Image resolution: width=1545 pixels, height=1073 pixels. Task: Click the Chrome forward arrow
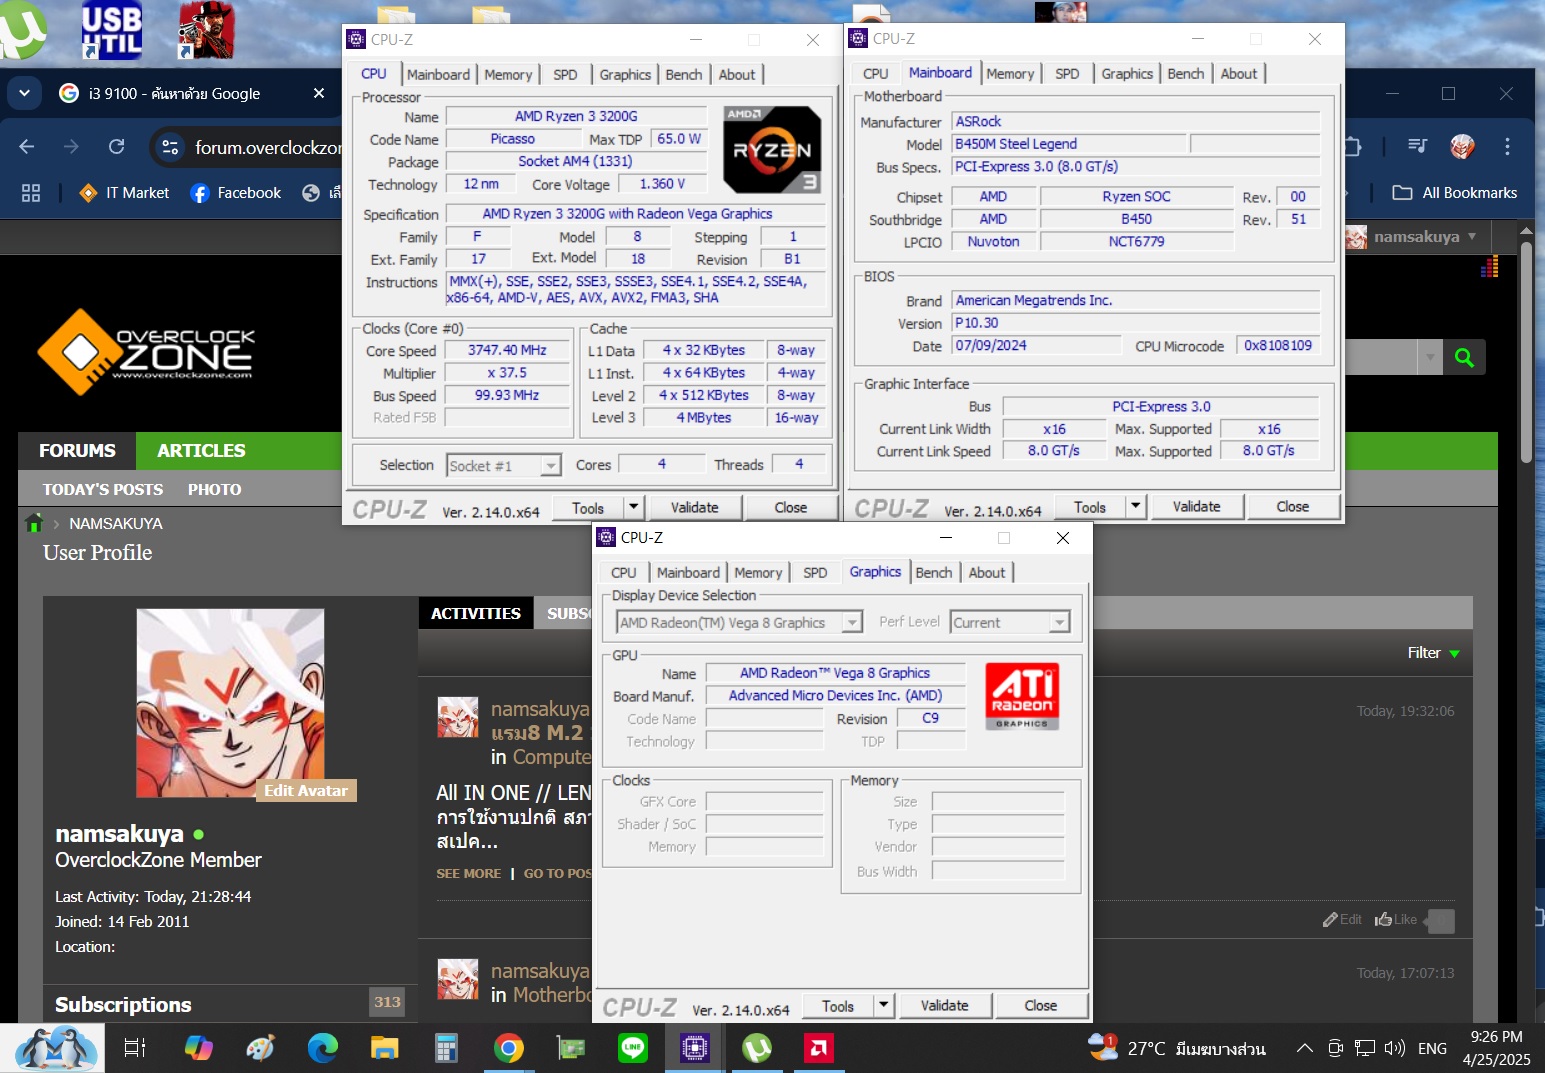71,147
